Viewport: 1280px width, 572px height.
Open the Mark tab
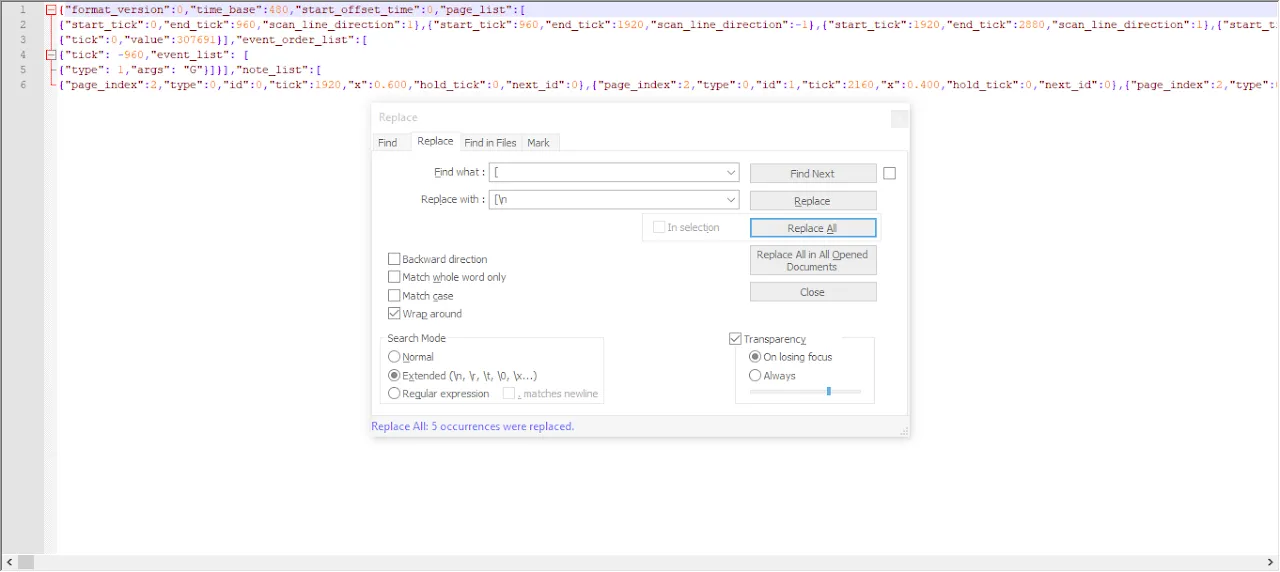[x=538, y=143]
